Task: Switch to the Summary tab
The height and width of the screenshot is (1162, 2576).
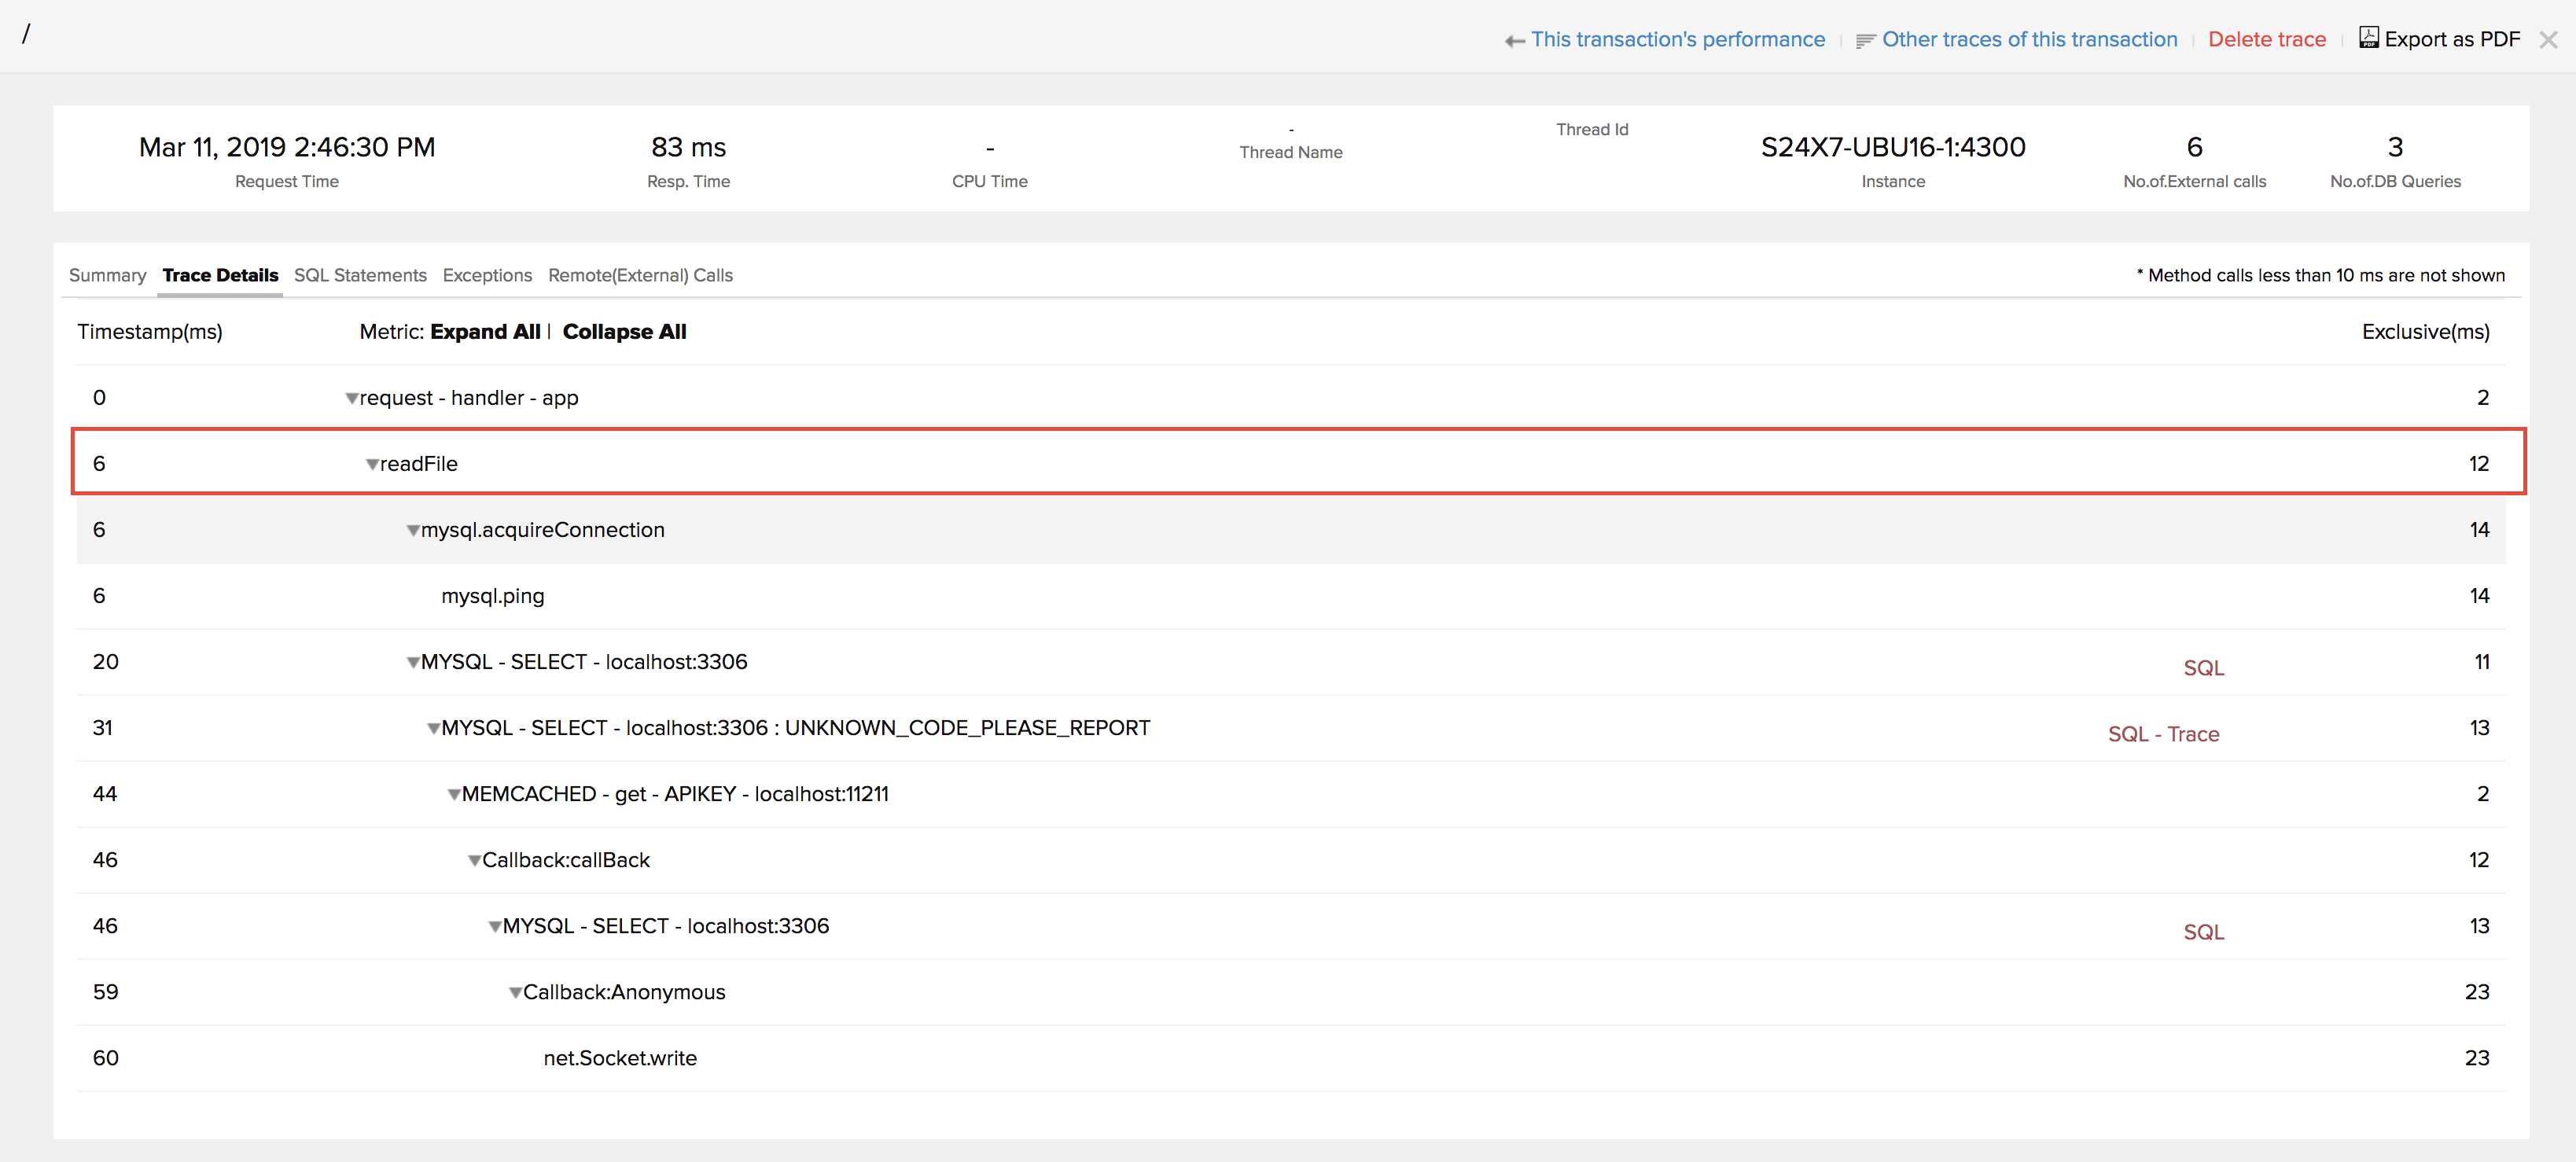Action: point(107,275)
